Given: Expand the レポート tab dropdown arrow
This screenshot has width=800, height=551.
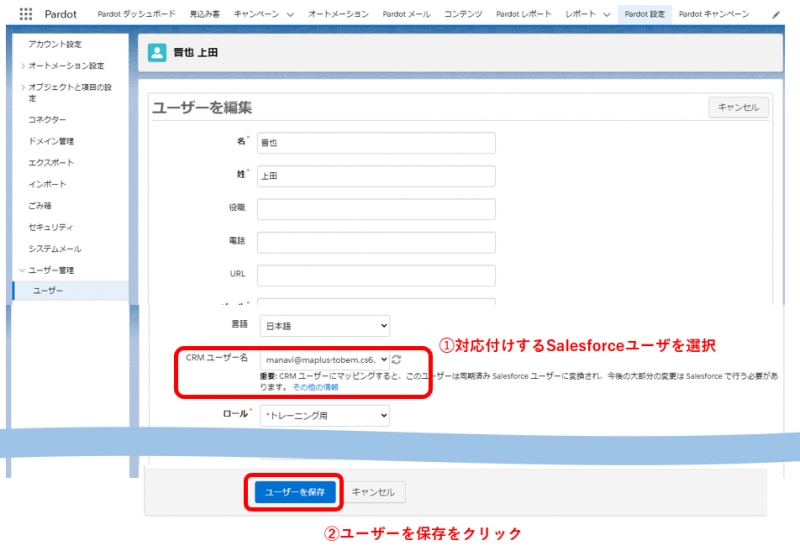Looking at the screenshot, I should (607, 15).
